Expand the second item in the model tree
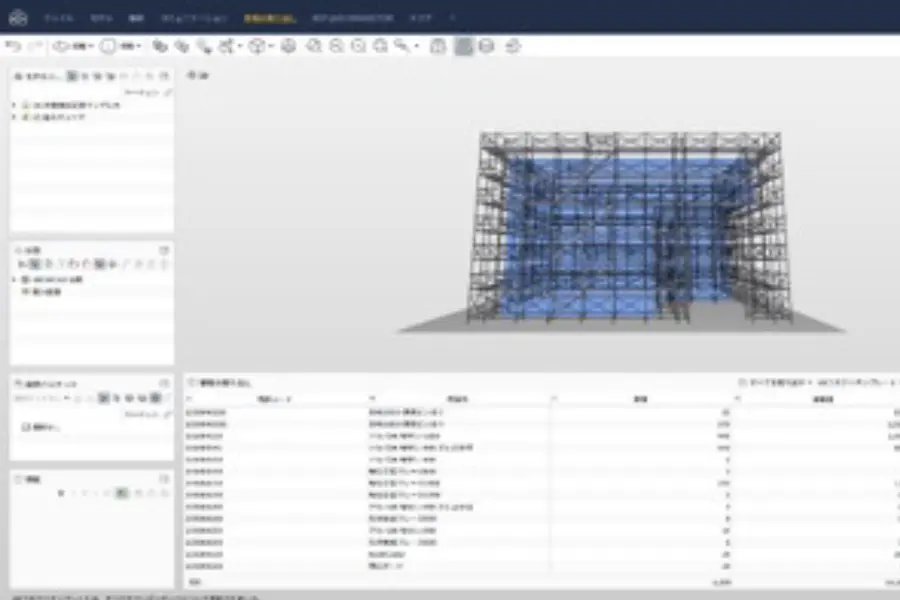The width and height of the screenshot is (900, 600). [14, 117]
